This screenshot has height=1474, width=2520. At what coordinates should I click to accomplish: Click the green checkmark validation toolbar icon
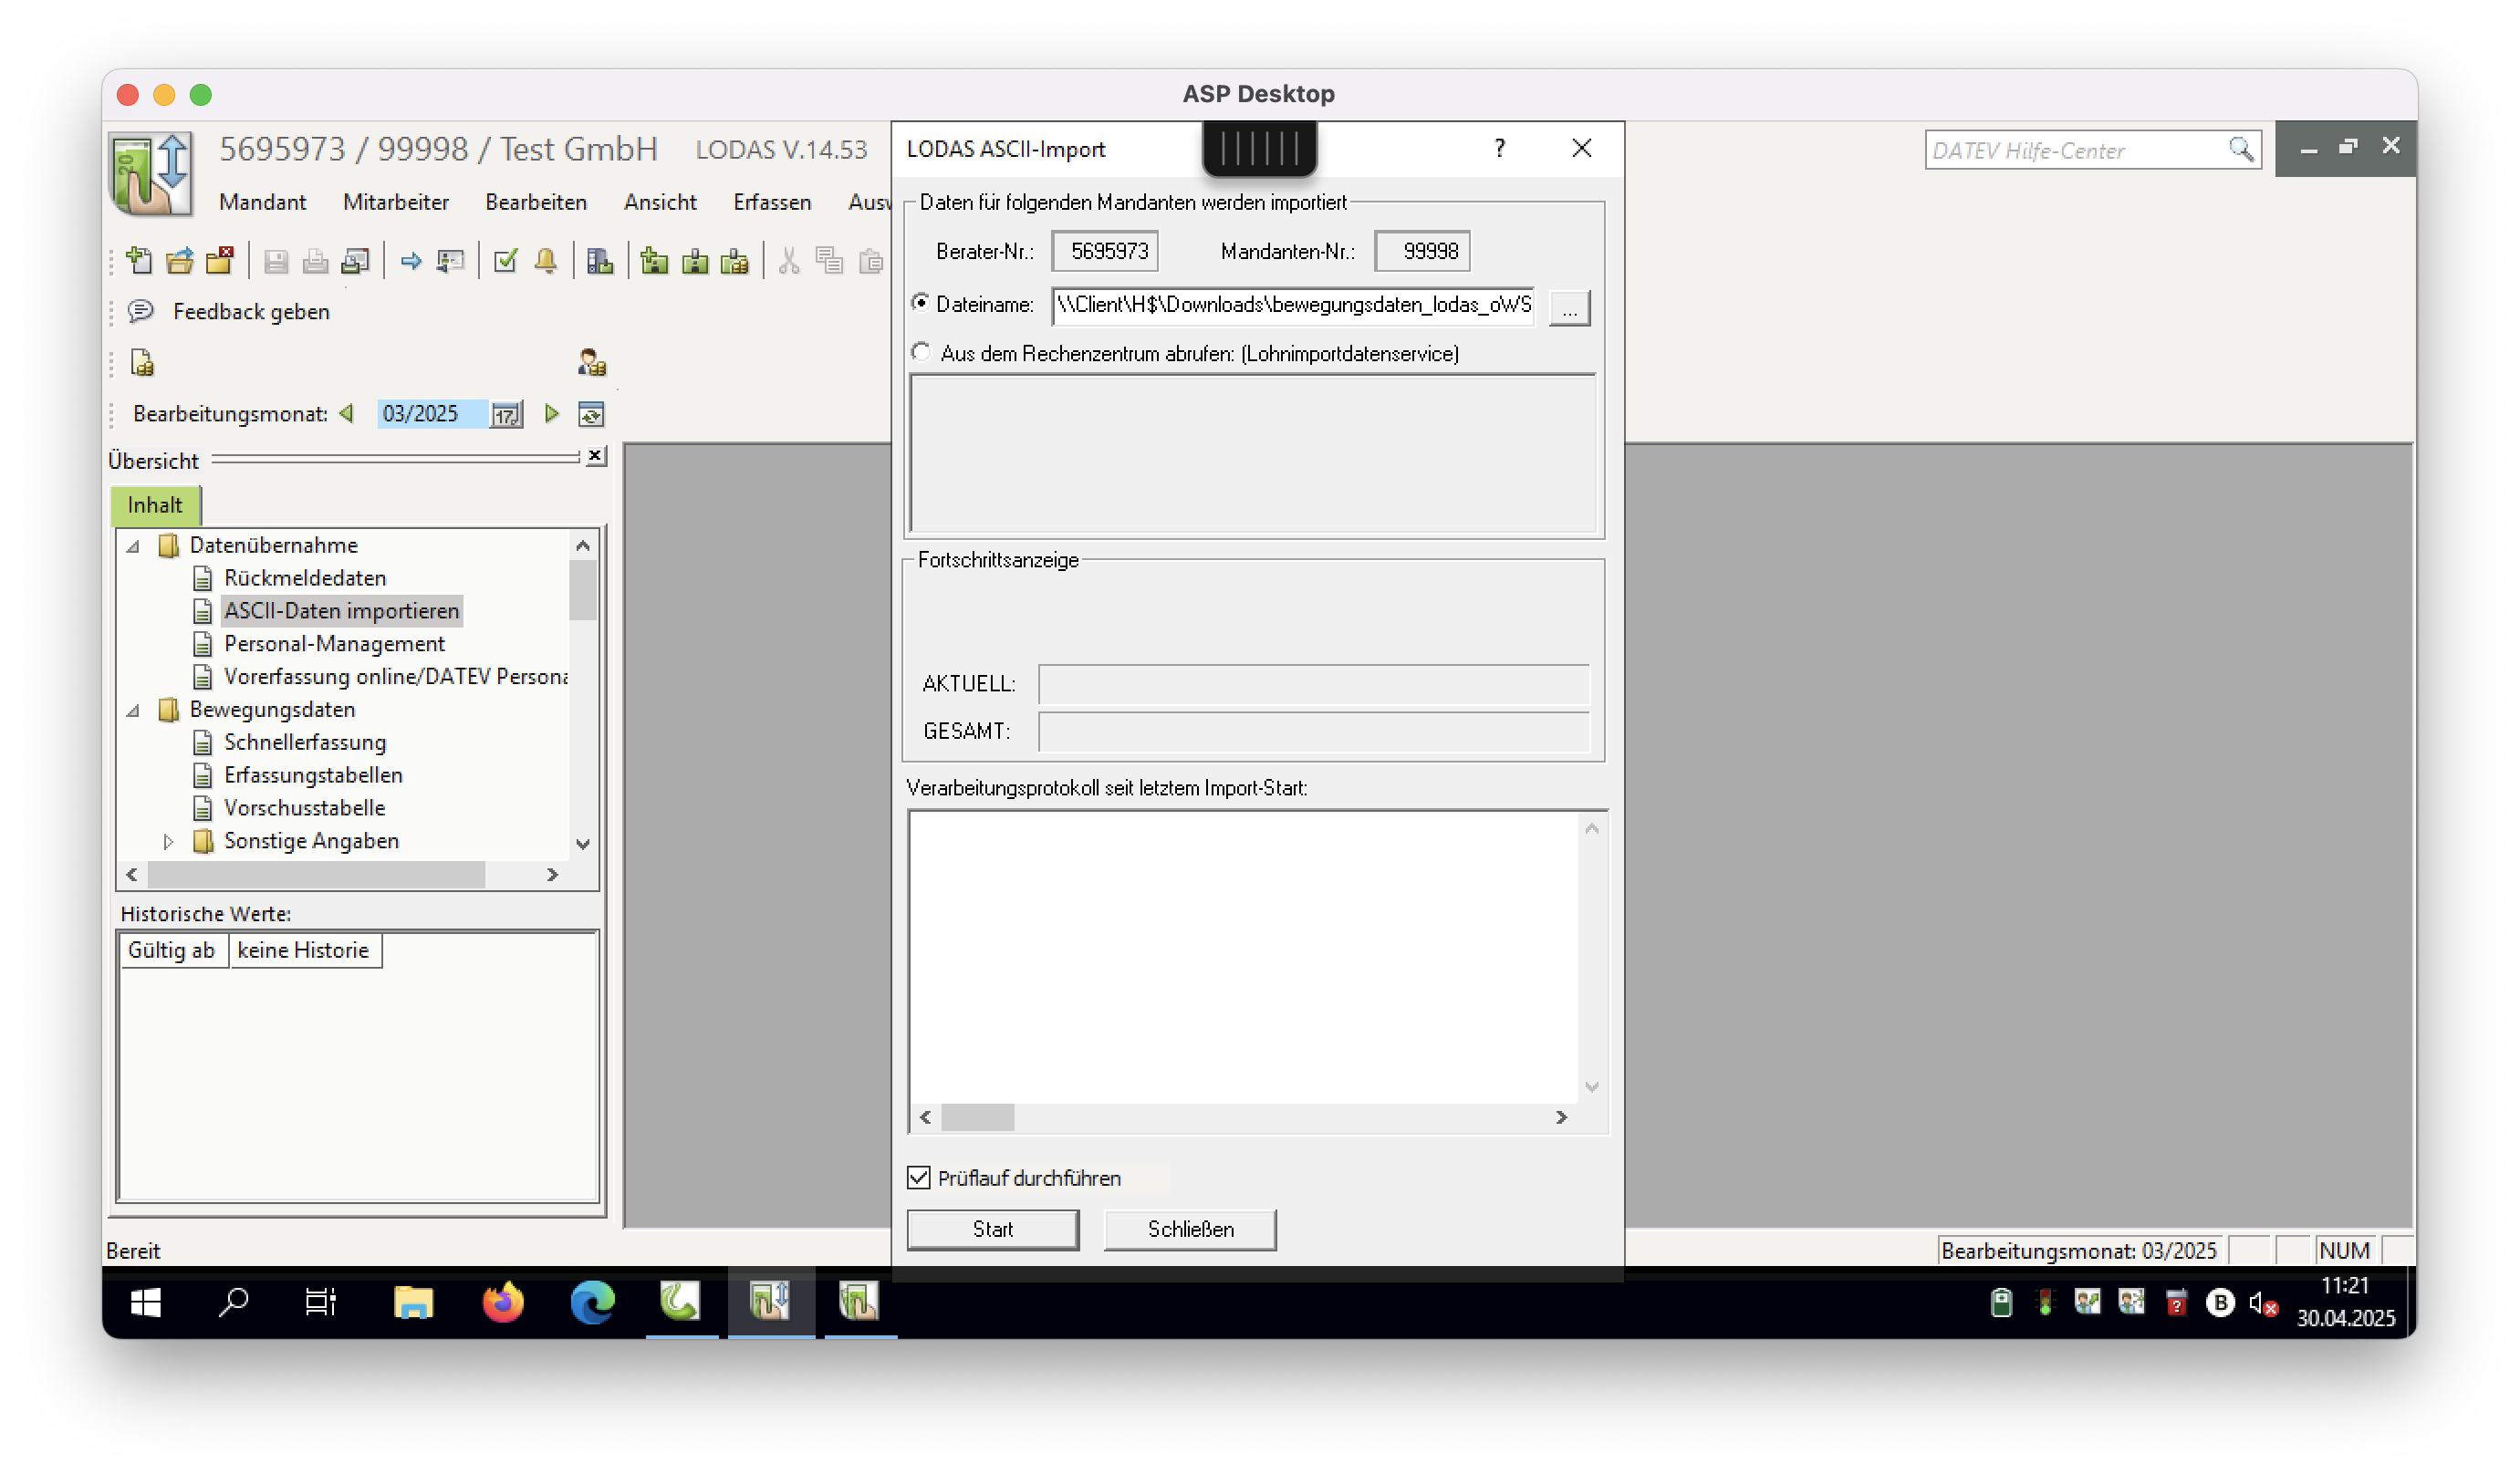click(506, 261)
